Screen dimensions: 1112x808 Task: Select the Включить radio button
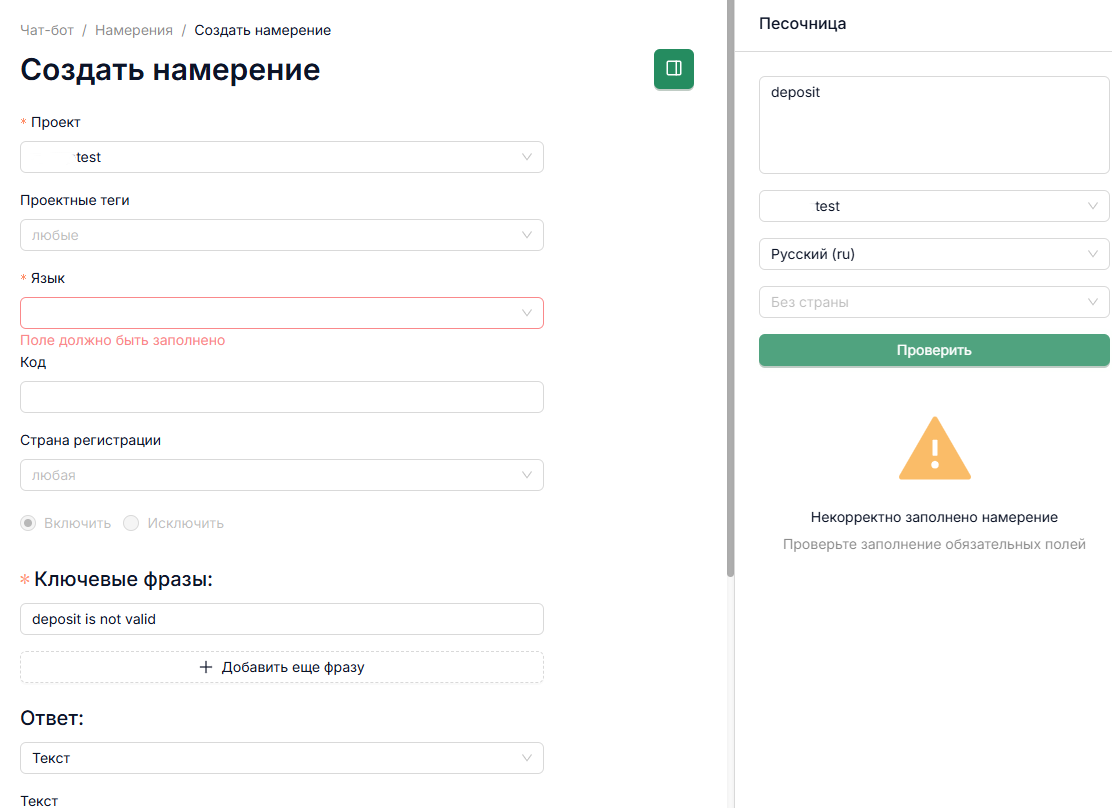click(x=28, y=523)
